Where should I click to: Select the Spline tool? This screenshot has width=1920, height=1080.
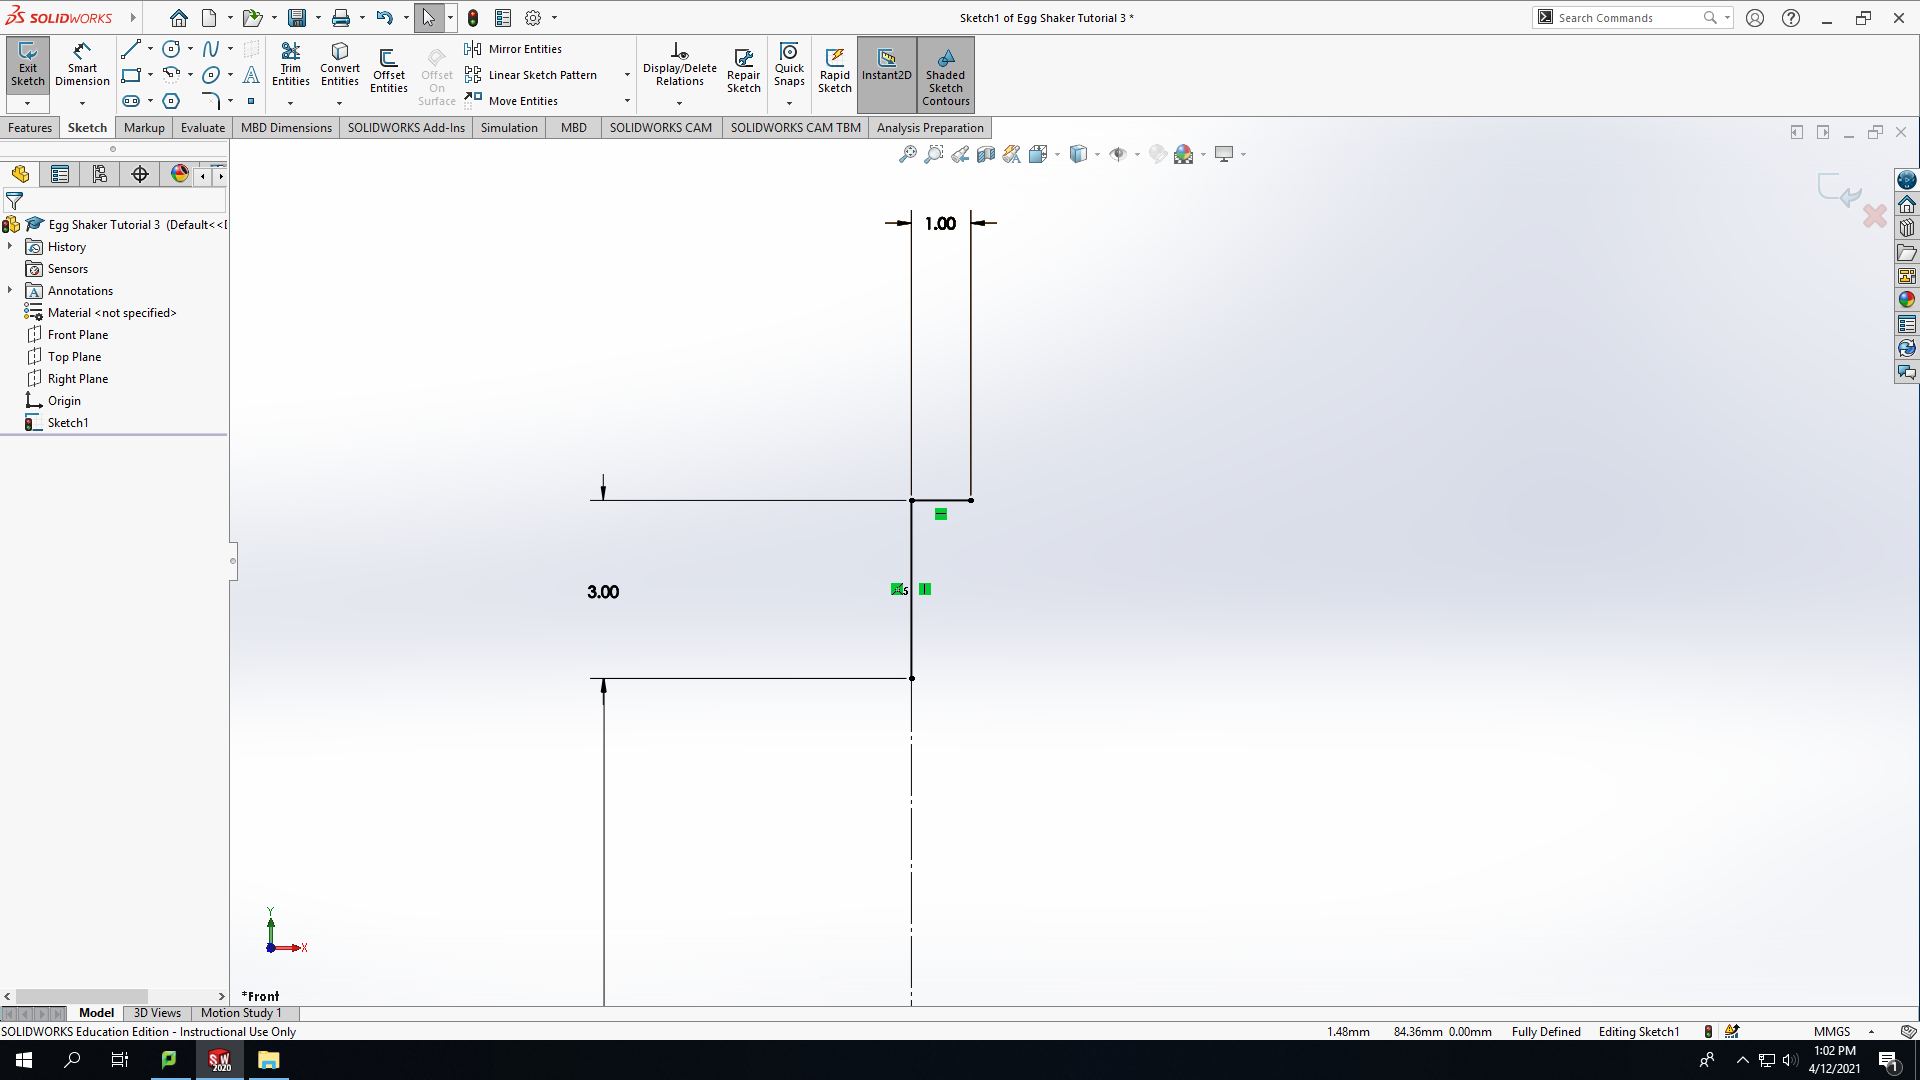[x=211, y=48]
